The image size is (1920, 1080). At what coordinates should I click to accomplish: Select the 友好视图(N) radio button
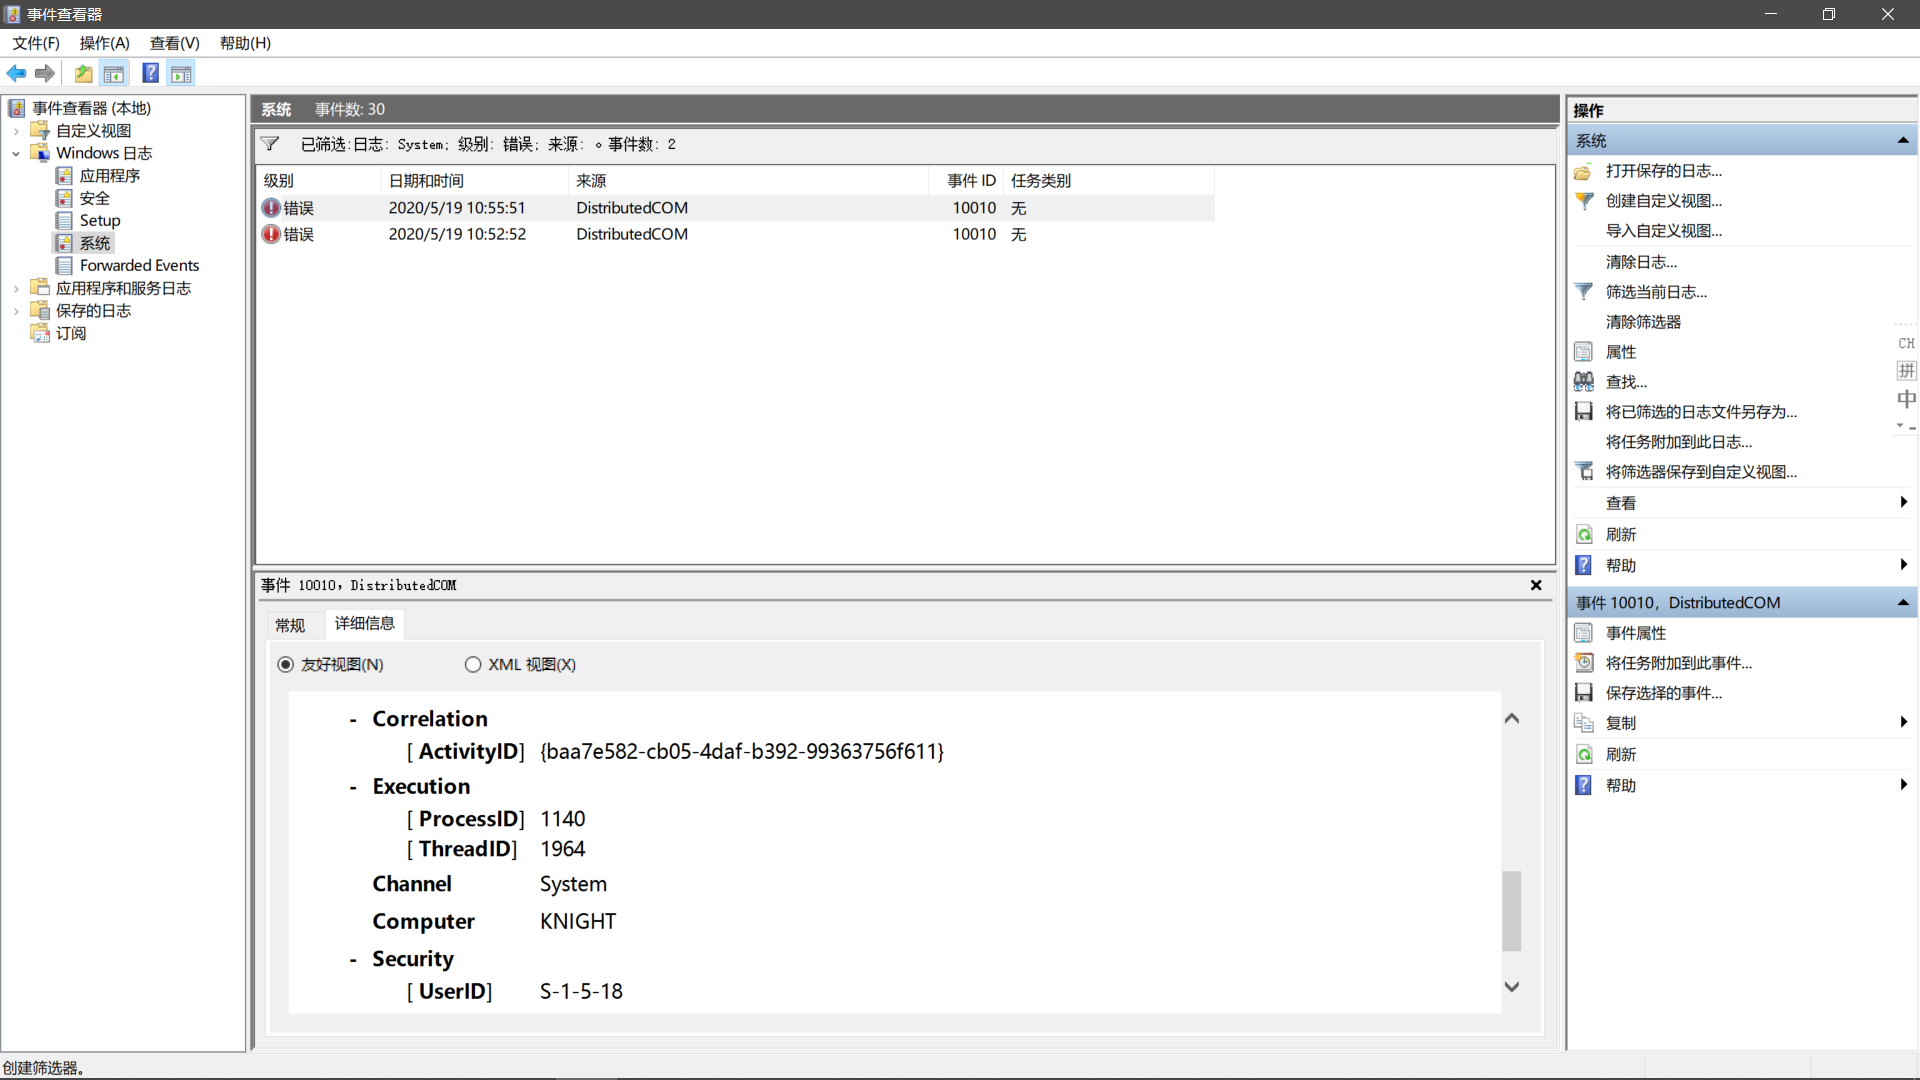285,664
